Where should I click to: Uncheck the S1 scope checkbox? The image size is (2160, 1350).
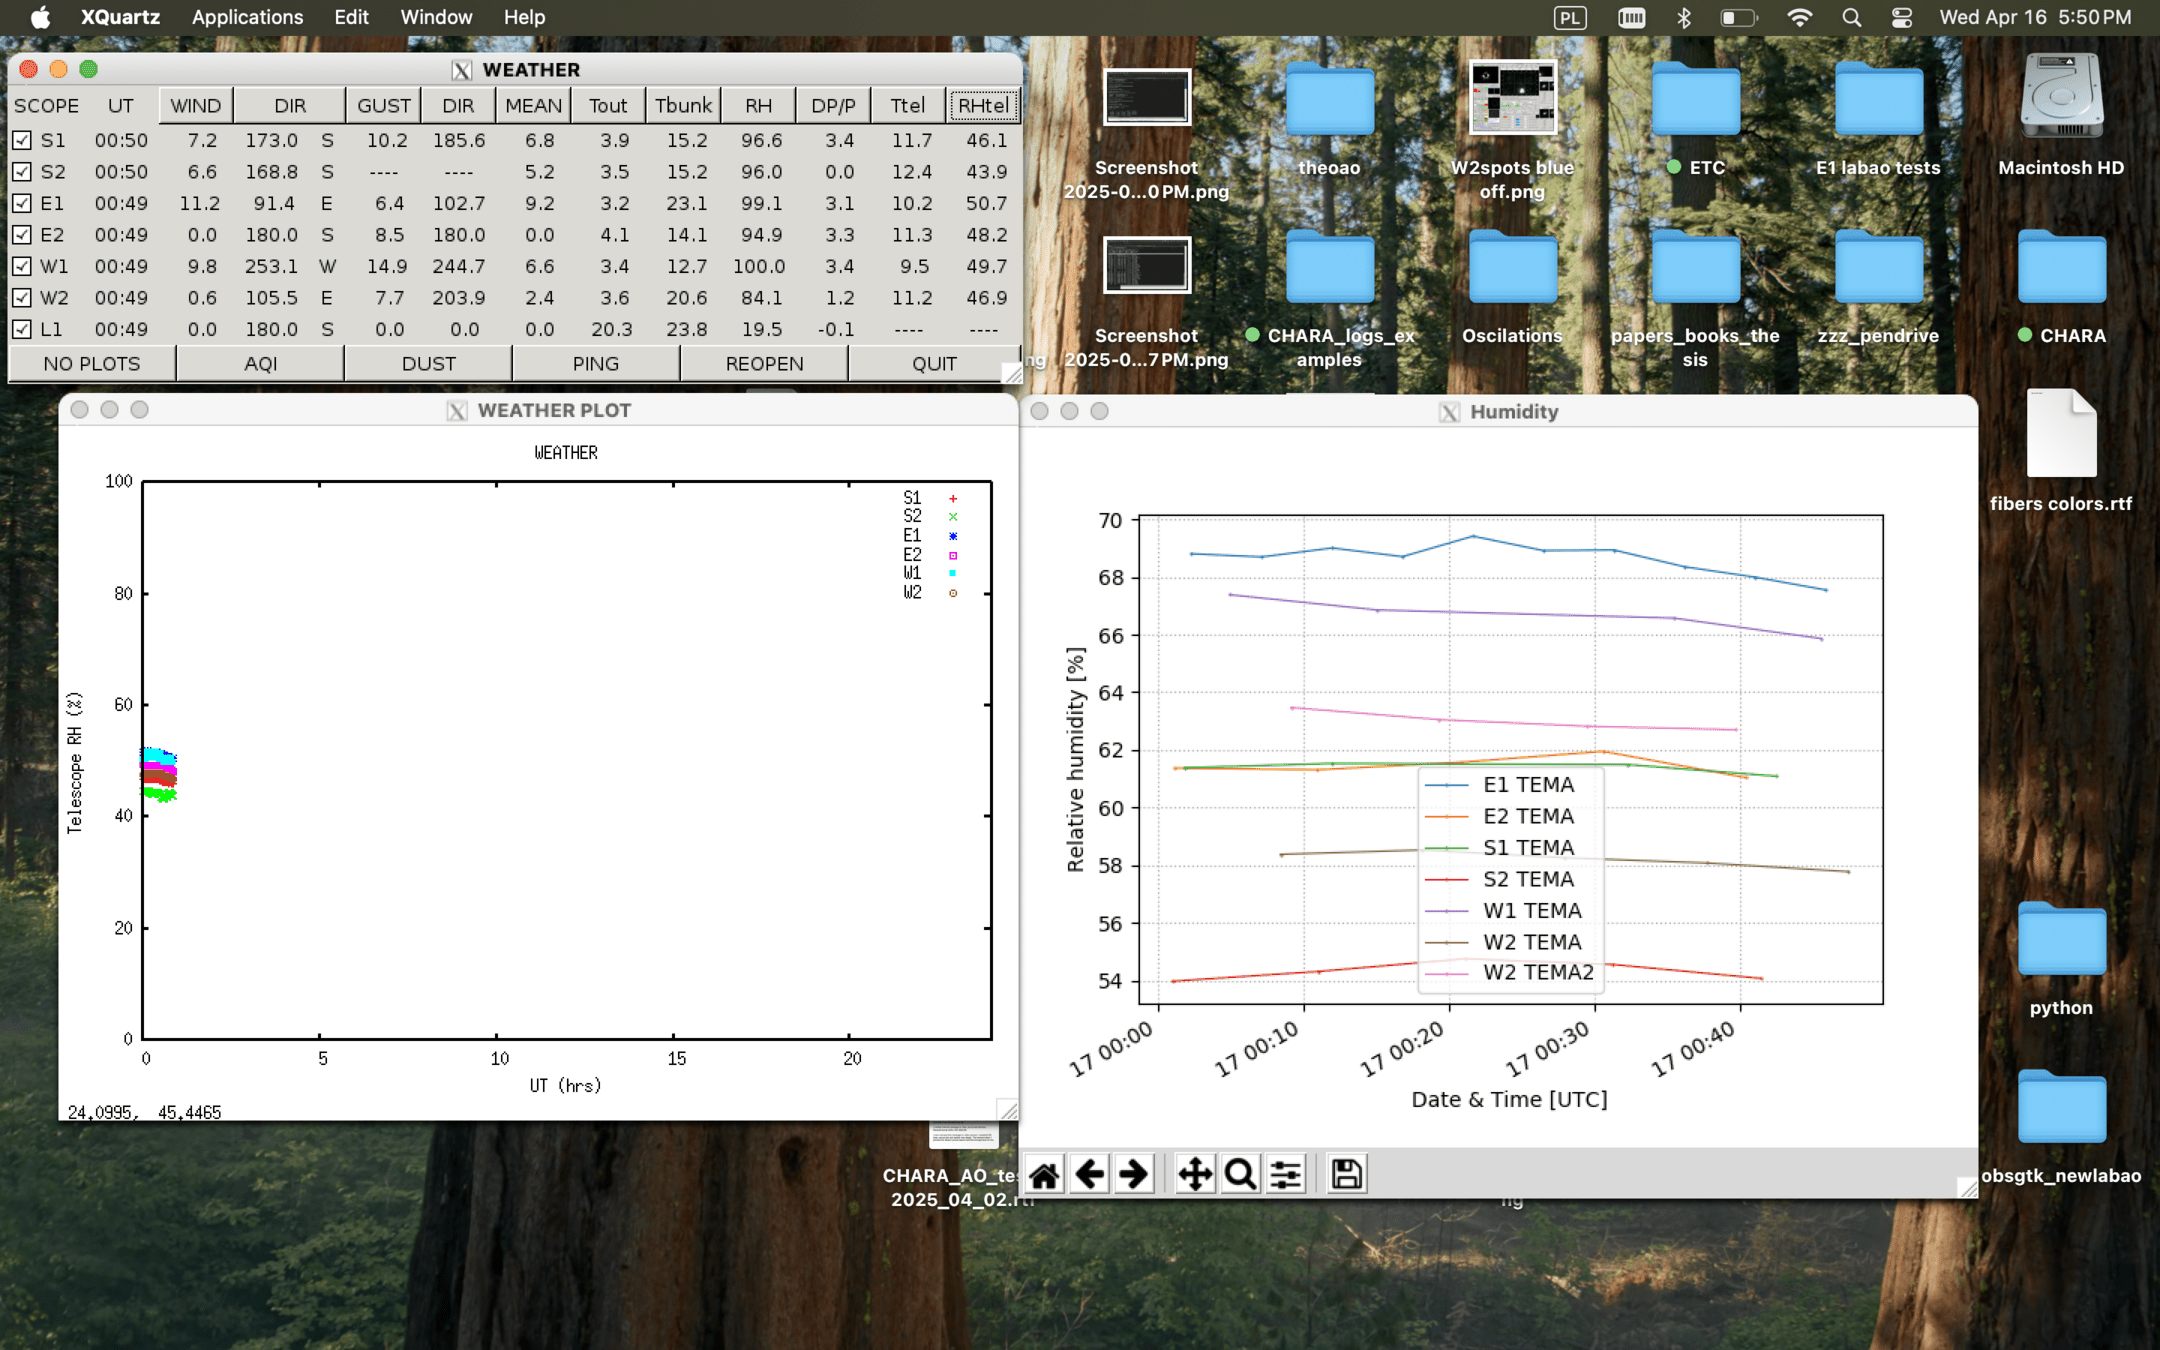(22, 140)
